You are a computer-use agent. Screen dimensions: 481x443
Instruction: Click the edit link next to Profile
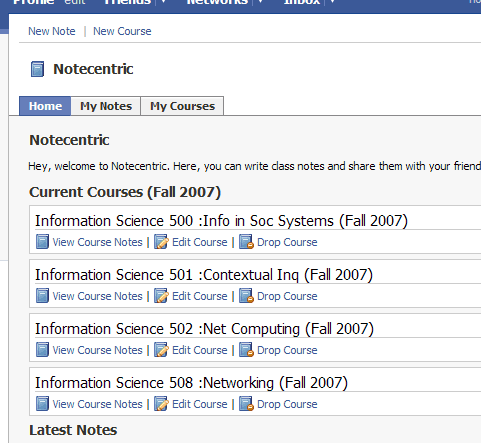point(75,2)
